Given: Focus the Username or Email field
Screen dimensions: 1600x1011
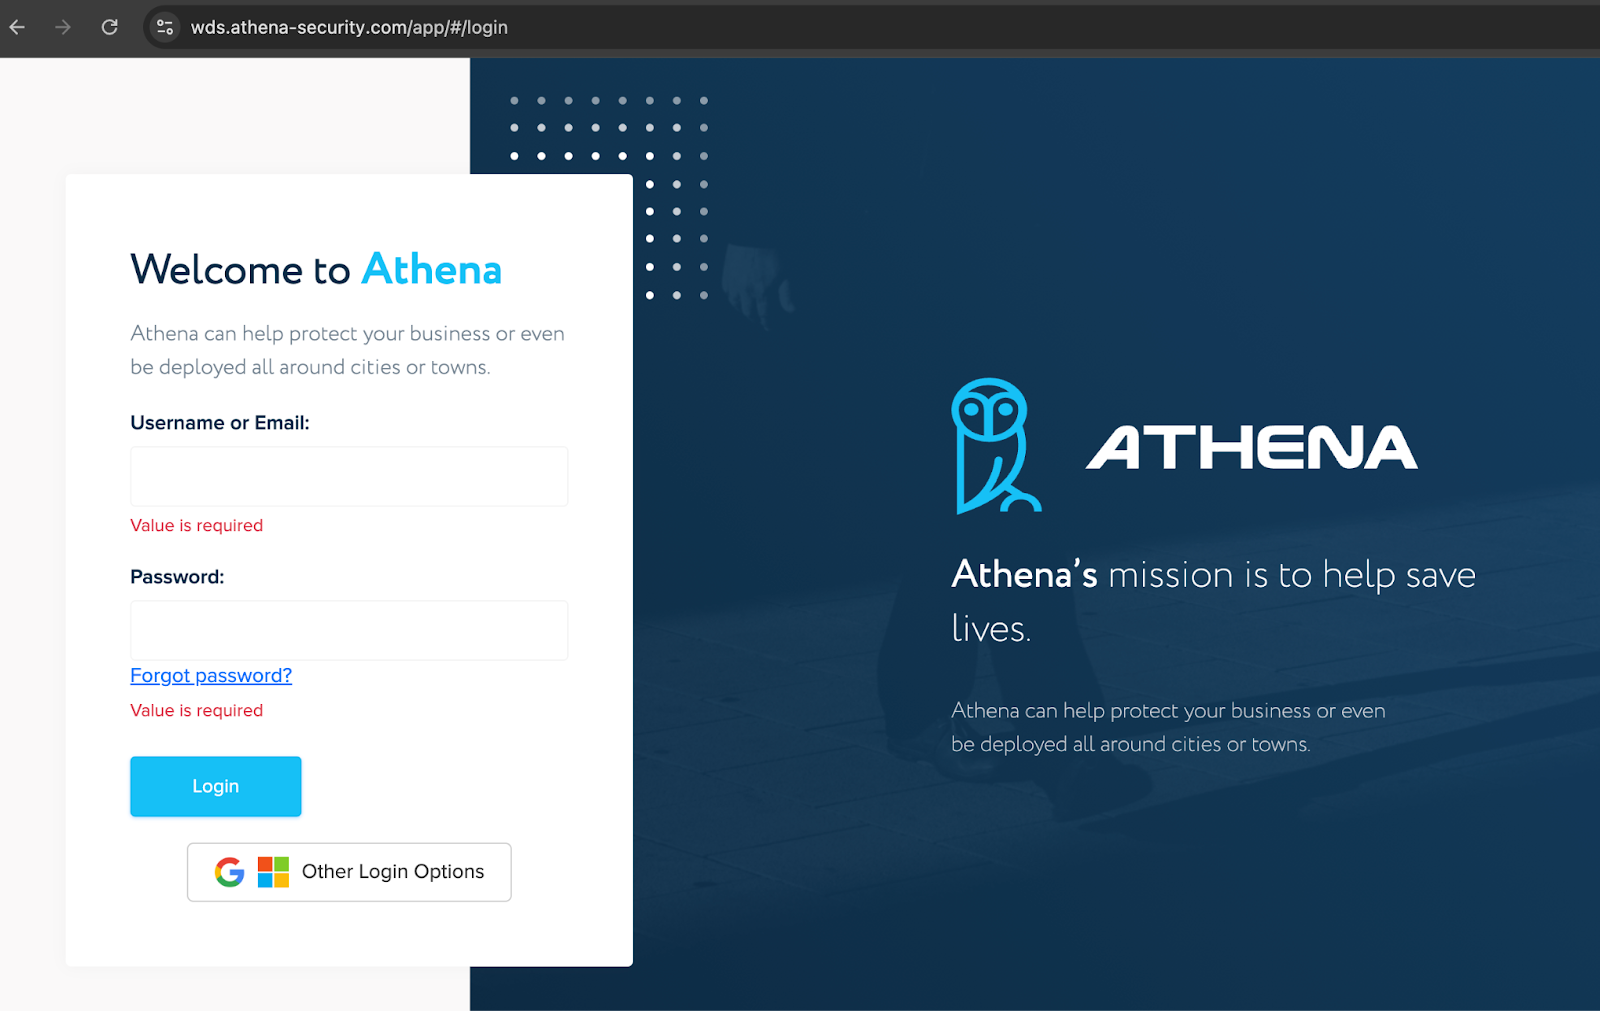Looking at the screenshot, I should (349, 476).
